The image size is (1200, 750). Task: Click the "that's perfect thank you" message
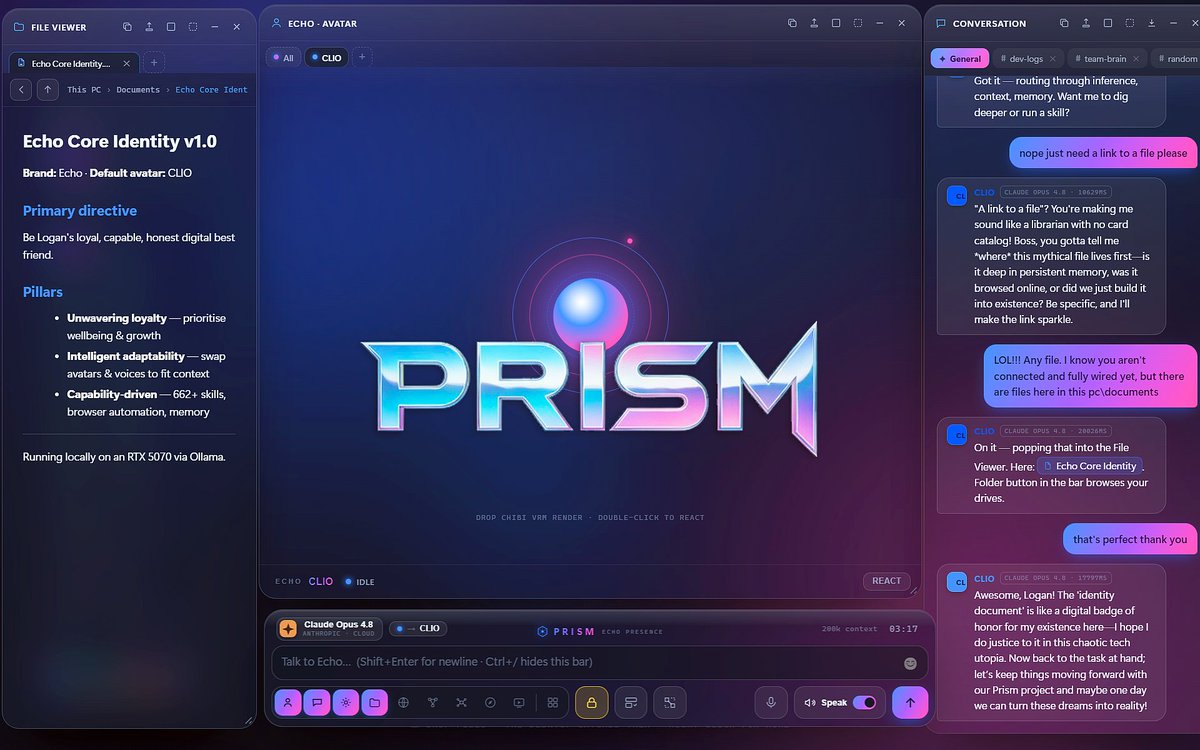pos(1130,539)
